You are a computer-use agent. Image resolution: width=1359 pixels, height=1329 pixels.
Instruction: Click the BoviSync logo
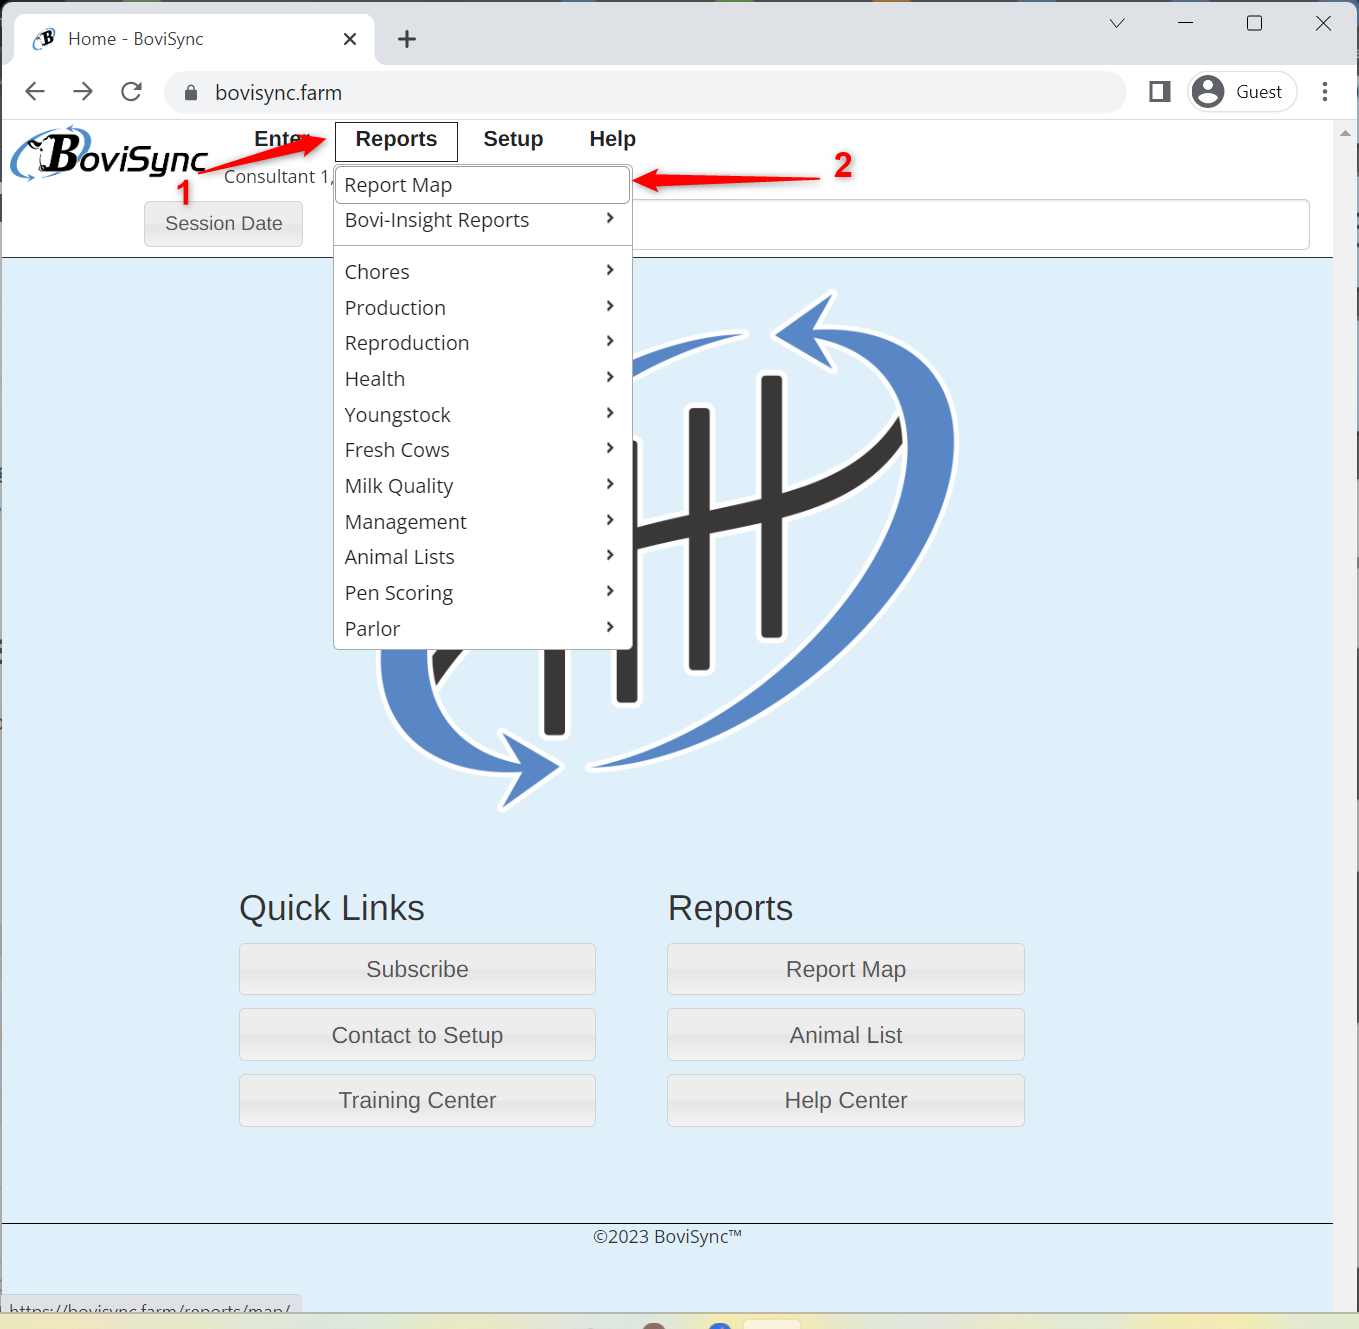109,155
